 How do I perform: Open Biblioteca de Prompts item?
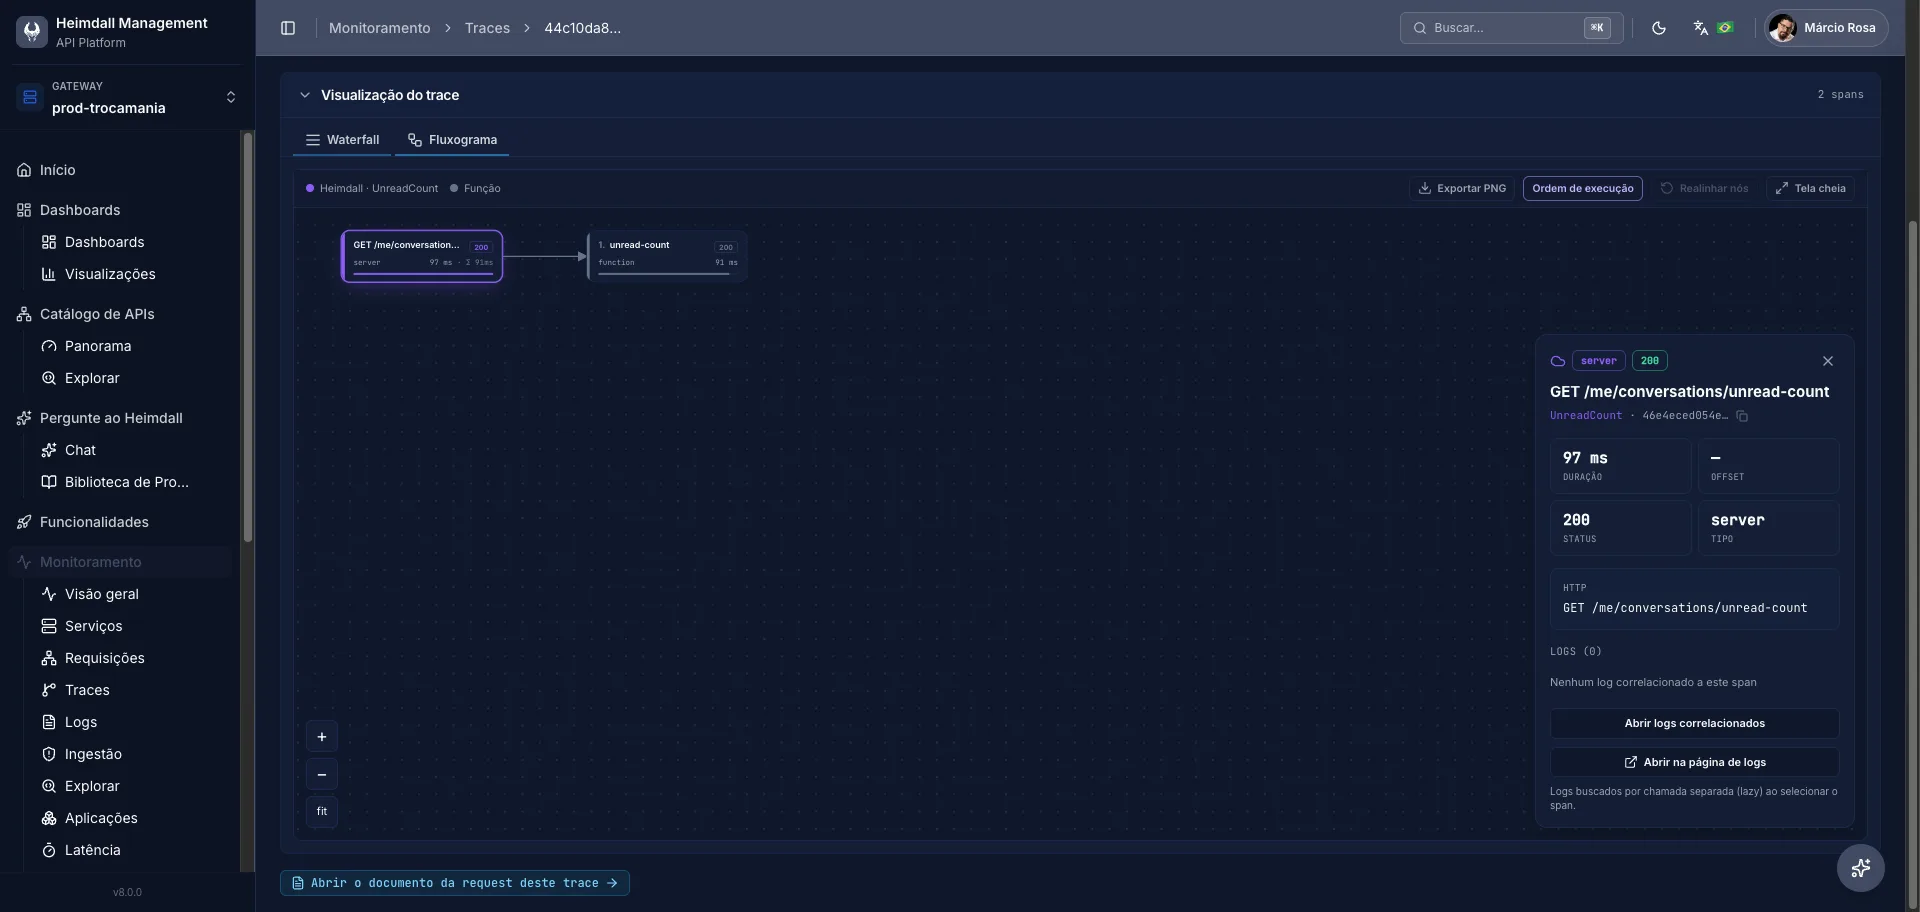(130, 482)
